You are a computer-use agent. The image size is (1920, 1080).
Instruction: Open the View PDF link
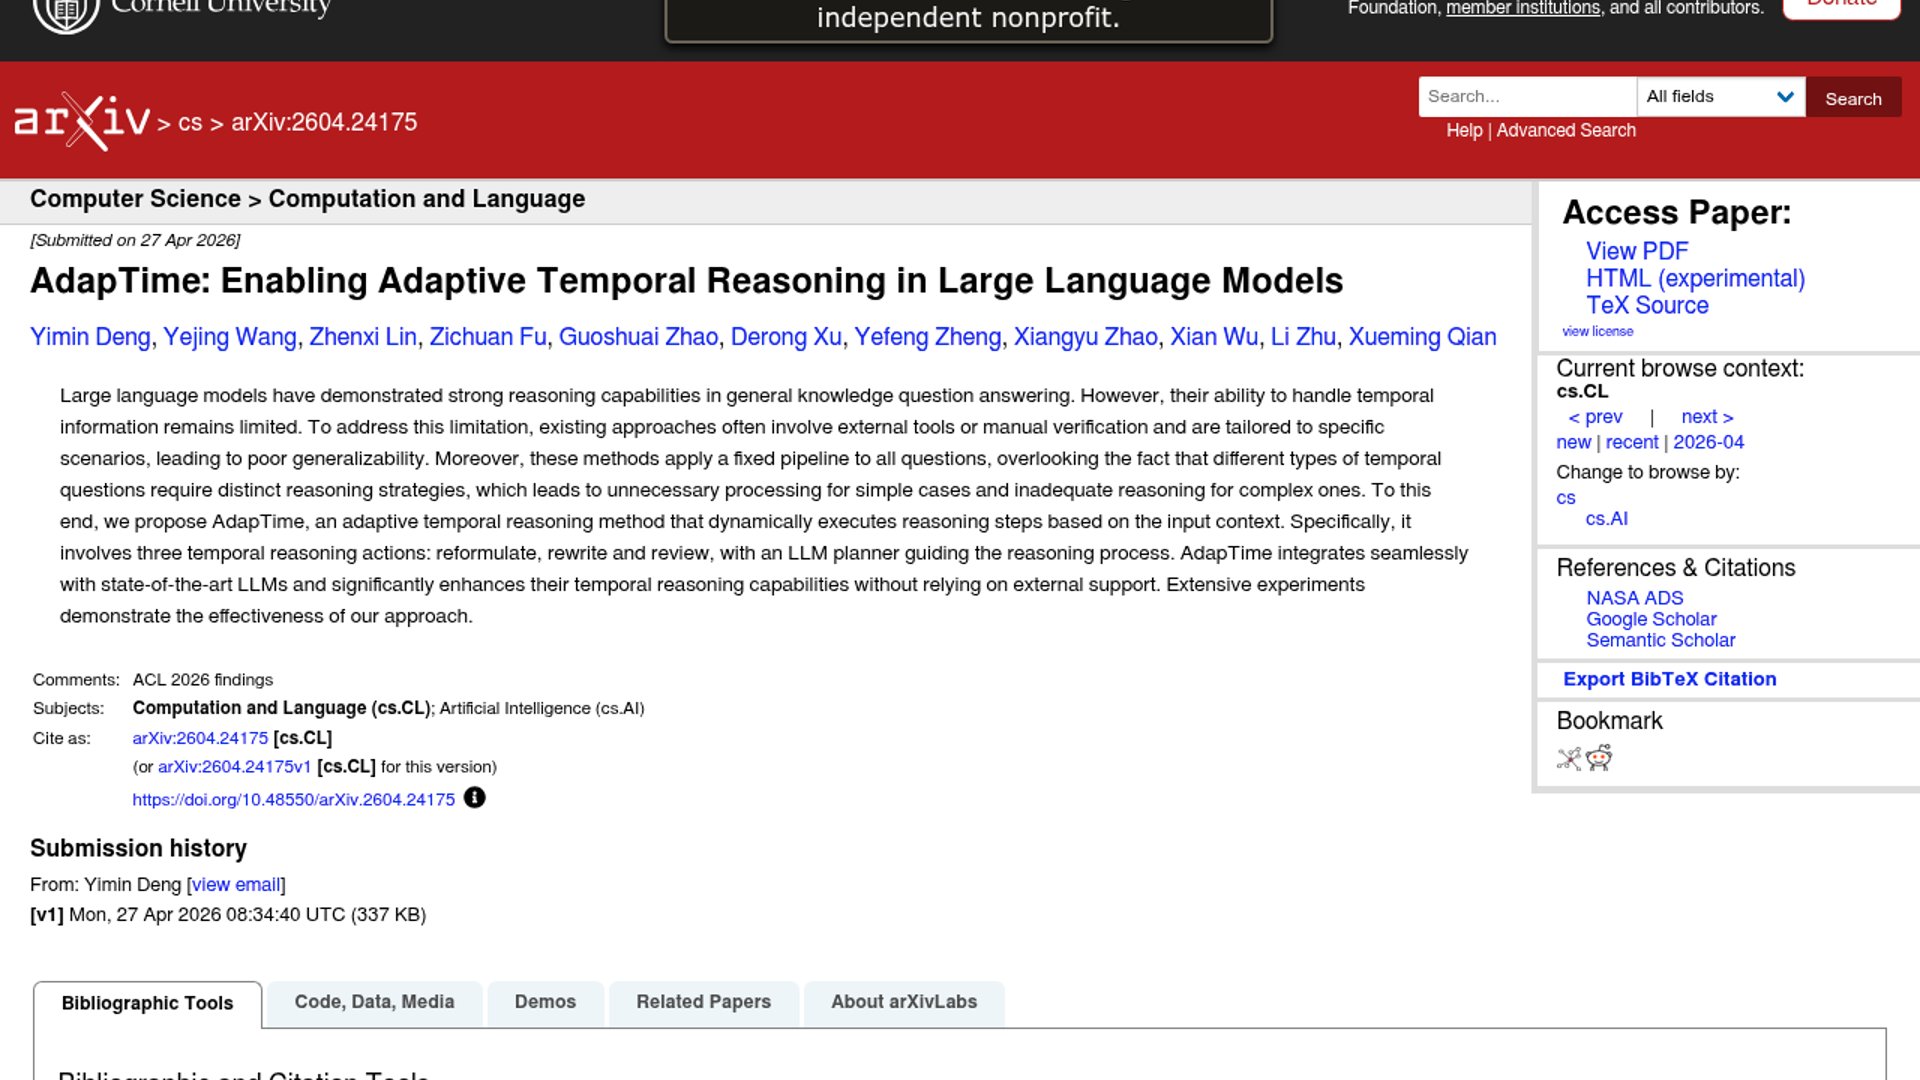point(1636,251)
